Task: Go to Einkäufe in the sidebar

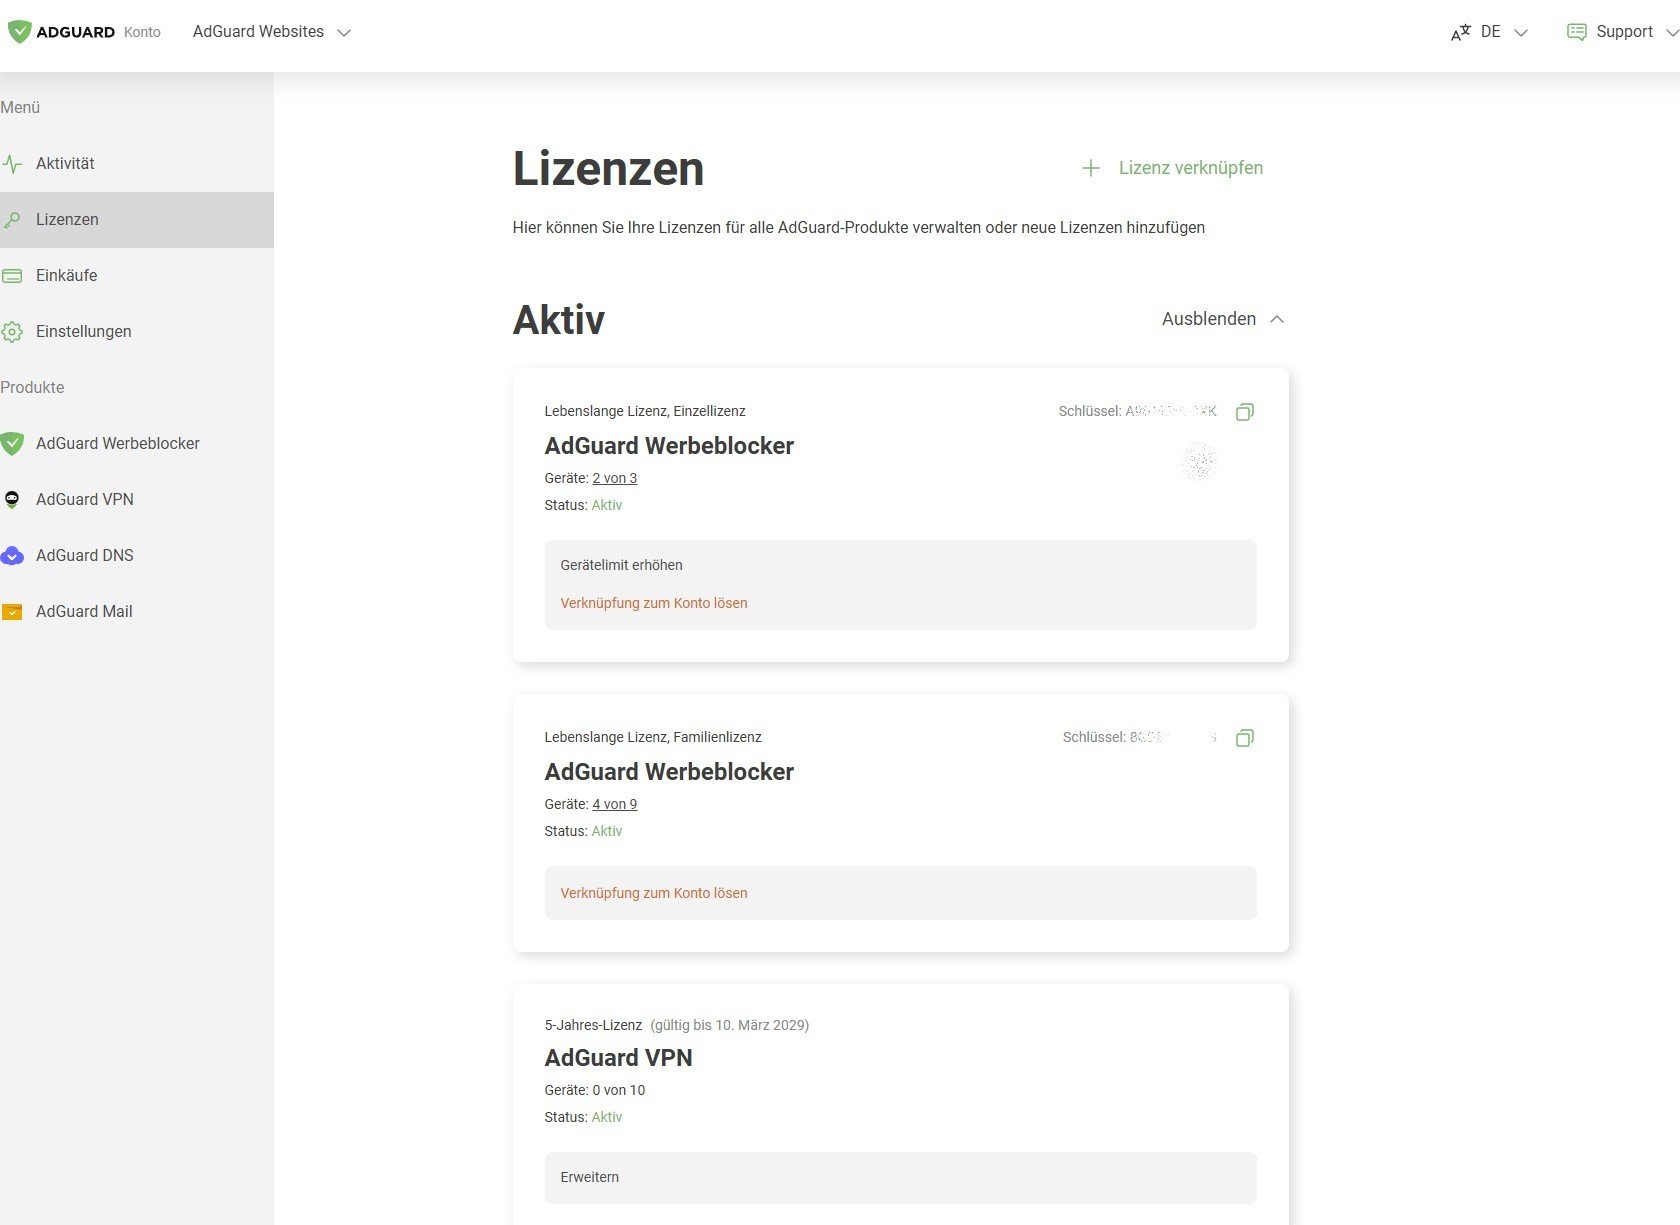Action: coord(66,276)
